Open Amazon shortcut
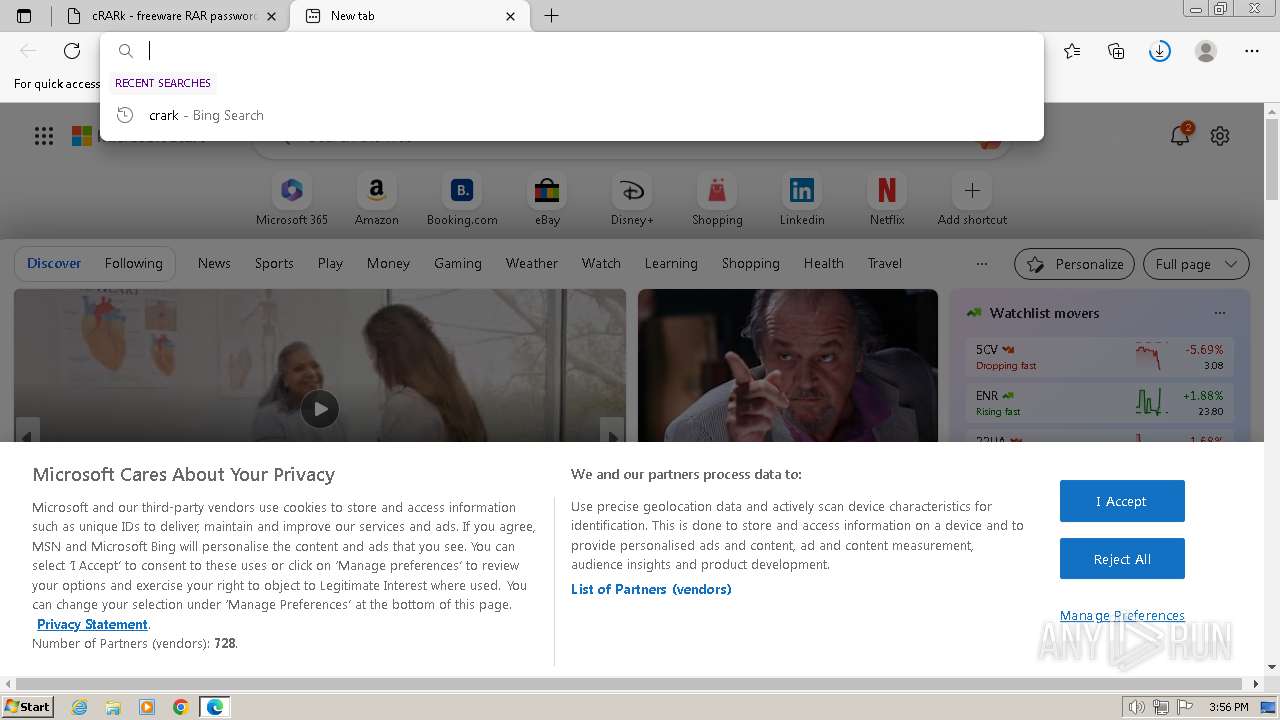 [x=376, y=201]
